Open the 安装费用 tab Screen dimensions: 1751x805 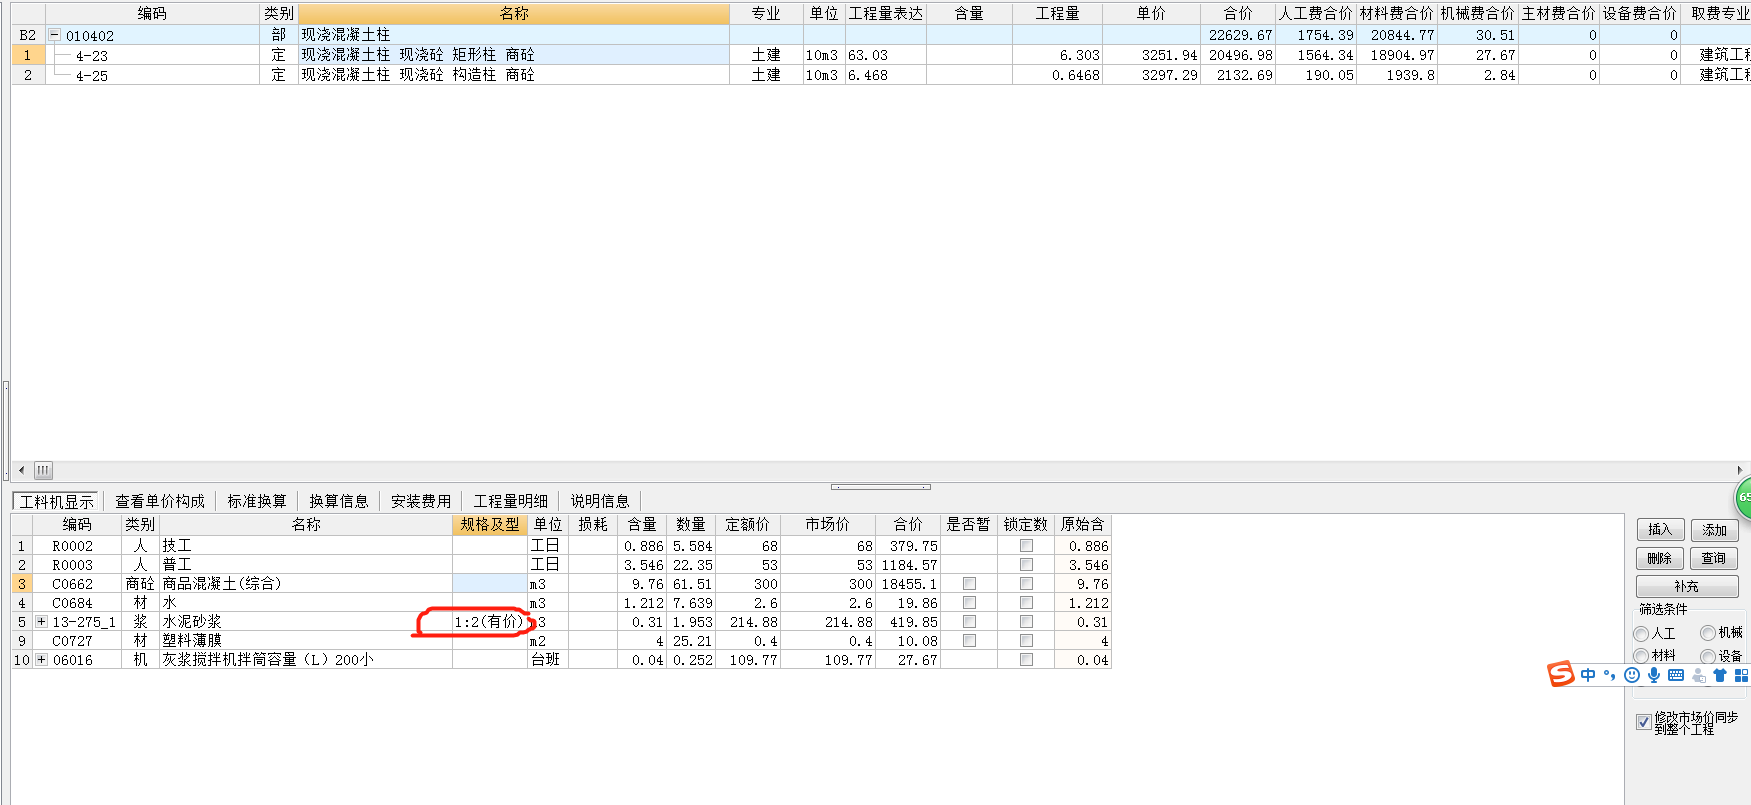pyautogui.click(x=421, y=502)
